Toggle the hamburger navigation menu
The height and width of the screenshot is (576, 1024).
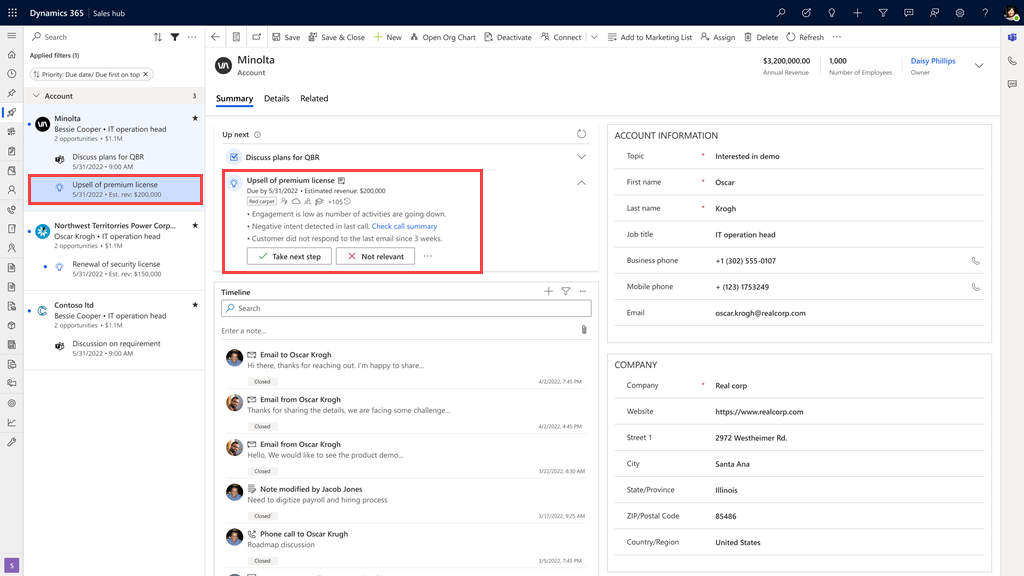pos(12,36)
